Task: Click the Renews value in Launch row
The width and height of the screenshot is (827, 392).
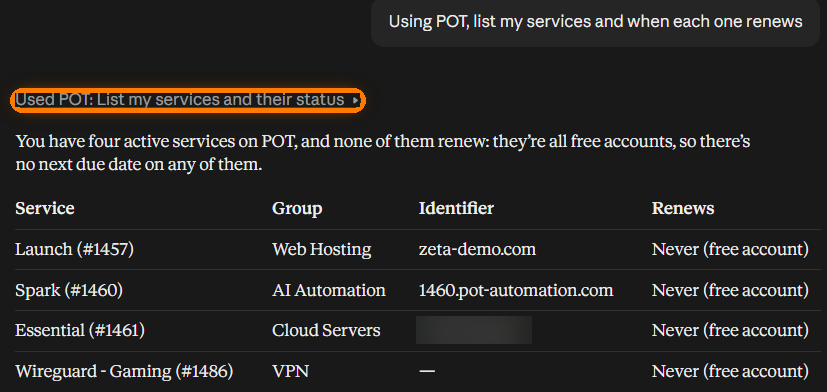Action: coord(730,249)
